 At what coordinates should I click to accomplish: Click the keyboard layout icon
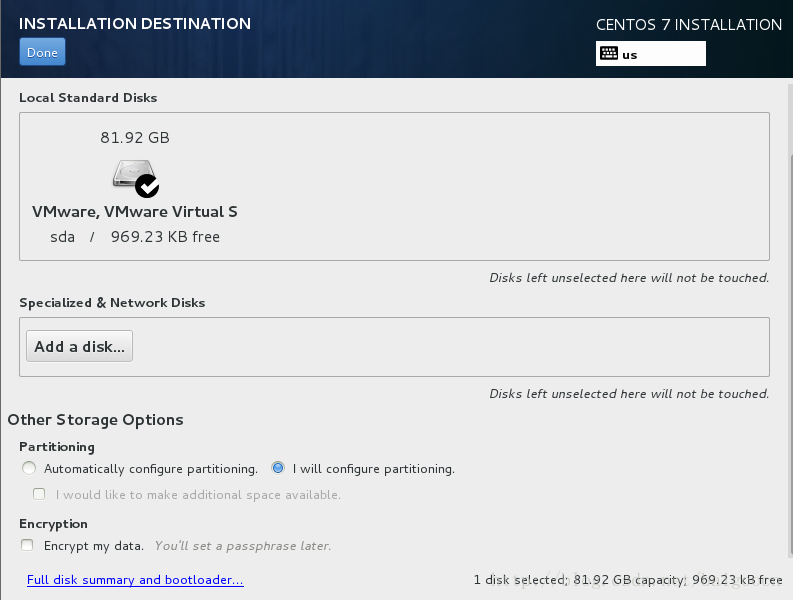tap(608, 54)
